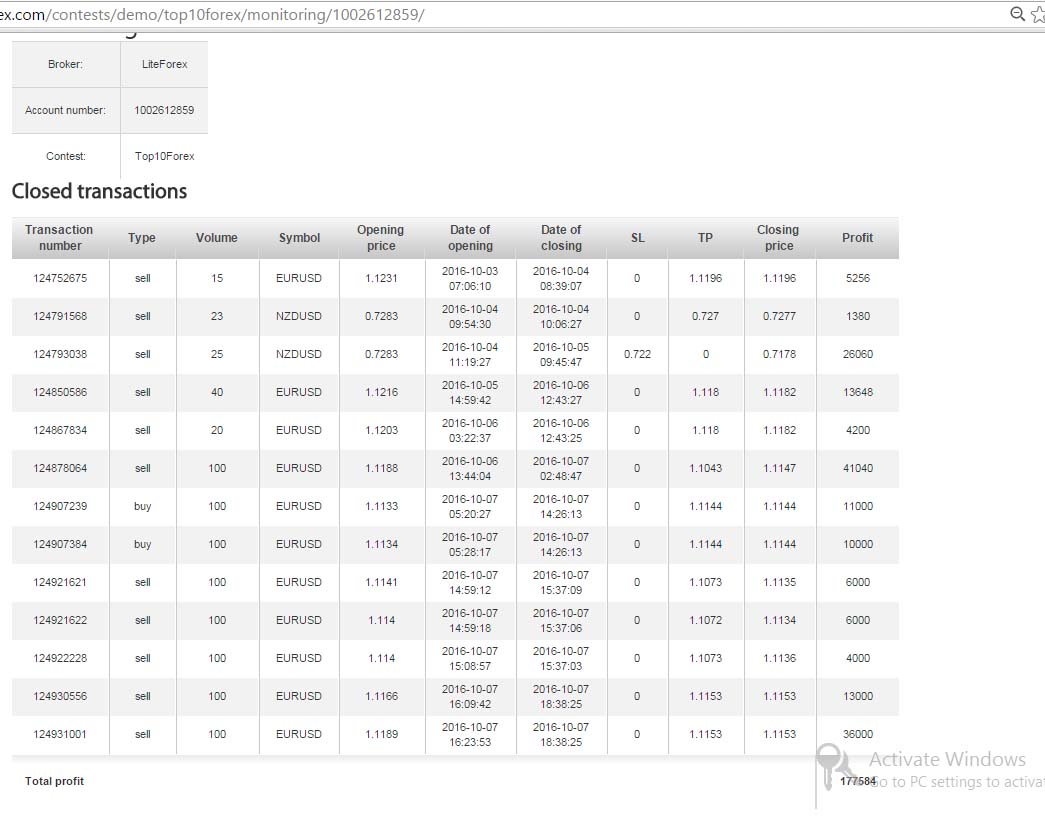Screen dimensions: 1045x827
Task: Click the Date of opening column header
Action: tap(470, 238)
